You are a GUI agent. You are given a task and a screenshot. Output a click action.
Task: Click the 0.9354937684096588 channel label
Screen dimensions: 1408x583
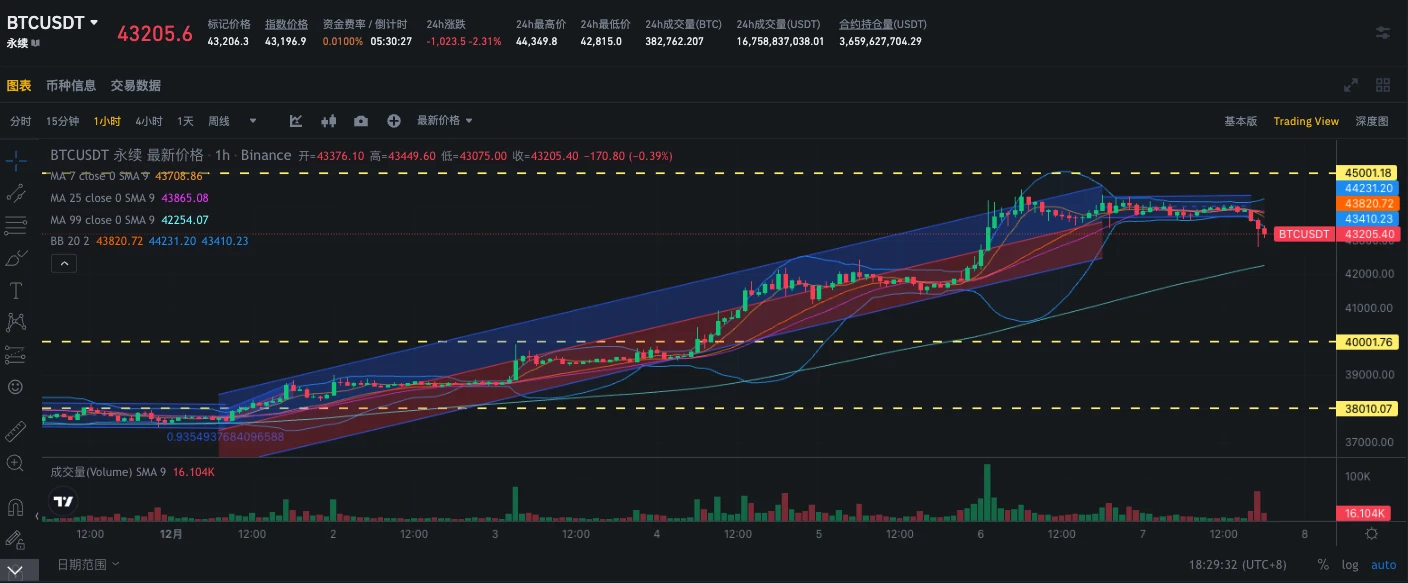point(225,437)
